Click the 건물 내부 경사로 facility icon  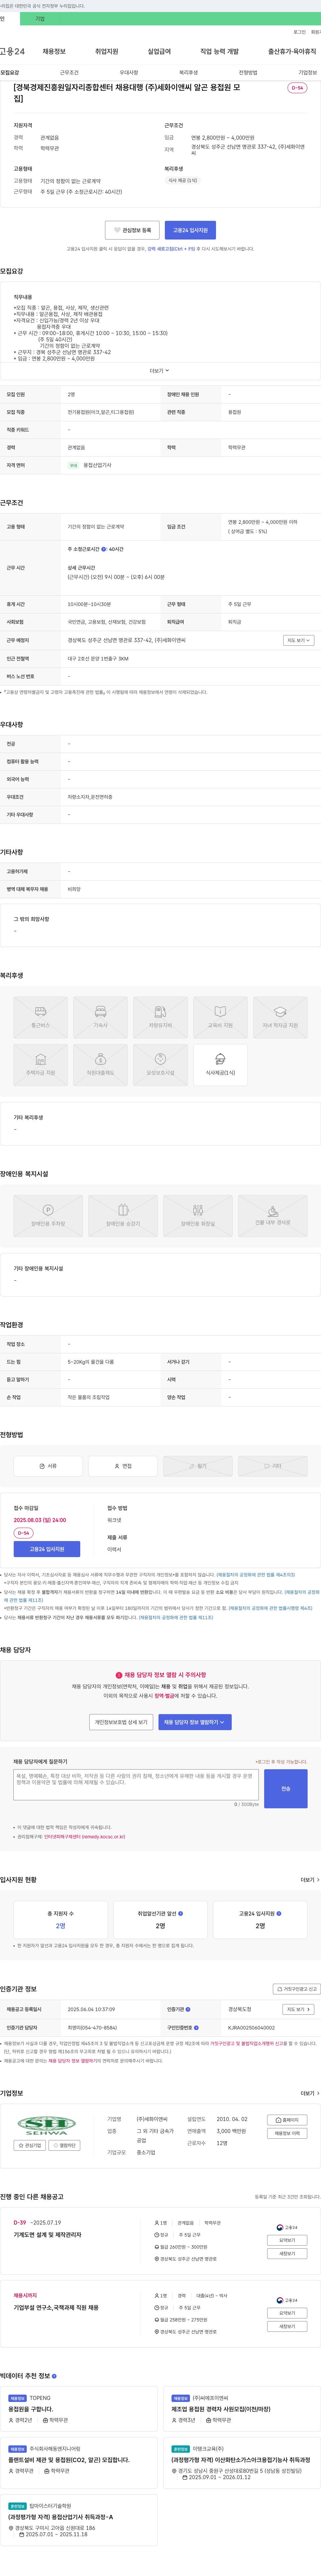(x=273, y=1216)
